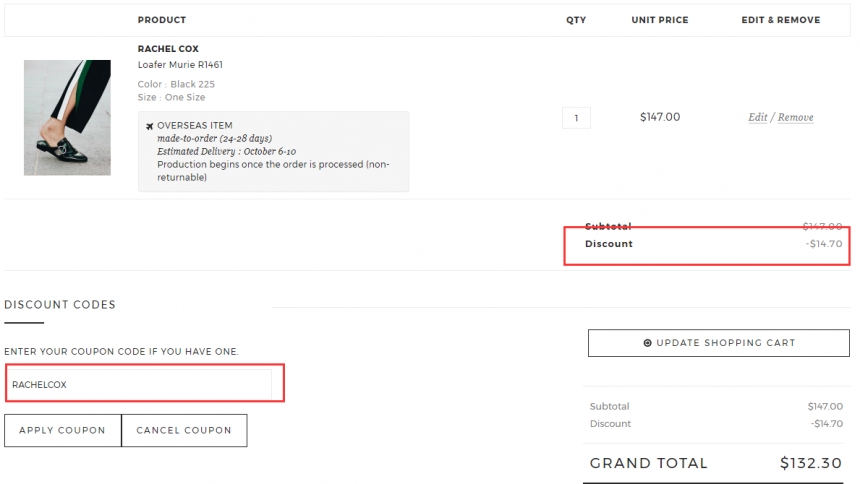Open the RACHEL COX brand name link
The image size is (860, 484).
pos(168,49)
